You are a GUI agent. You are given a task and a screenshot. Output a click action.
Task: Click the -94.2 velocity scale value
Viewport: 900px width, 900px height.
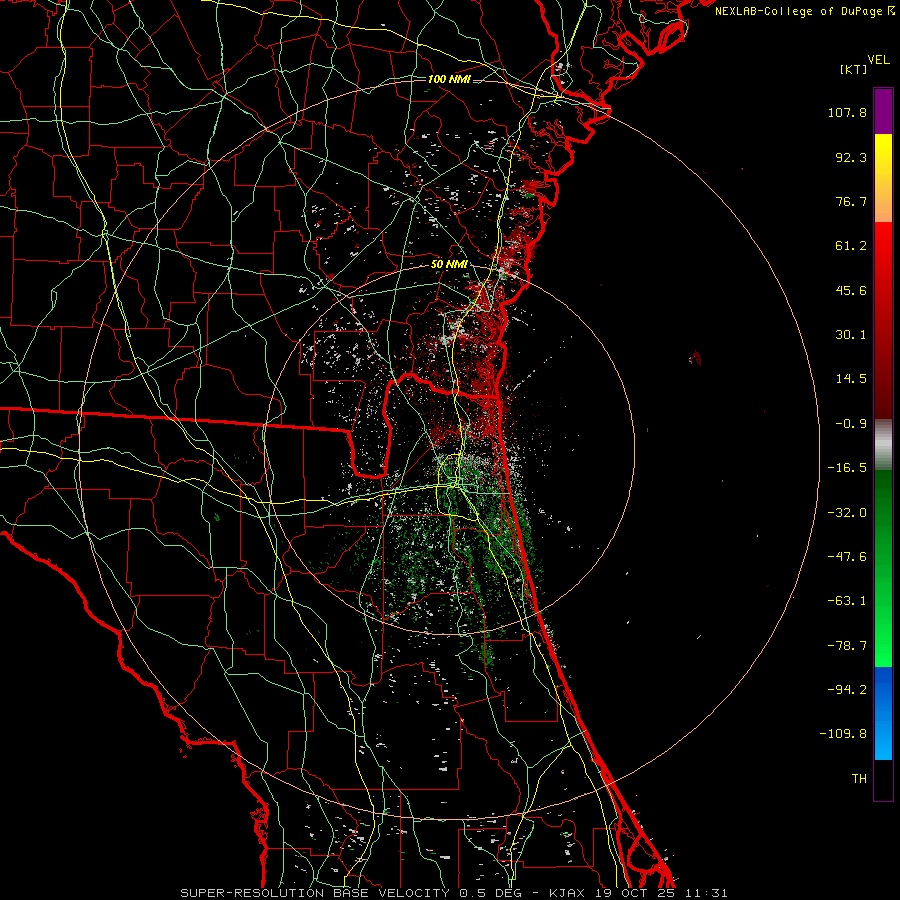(847, 689)
